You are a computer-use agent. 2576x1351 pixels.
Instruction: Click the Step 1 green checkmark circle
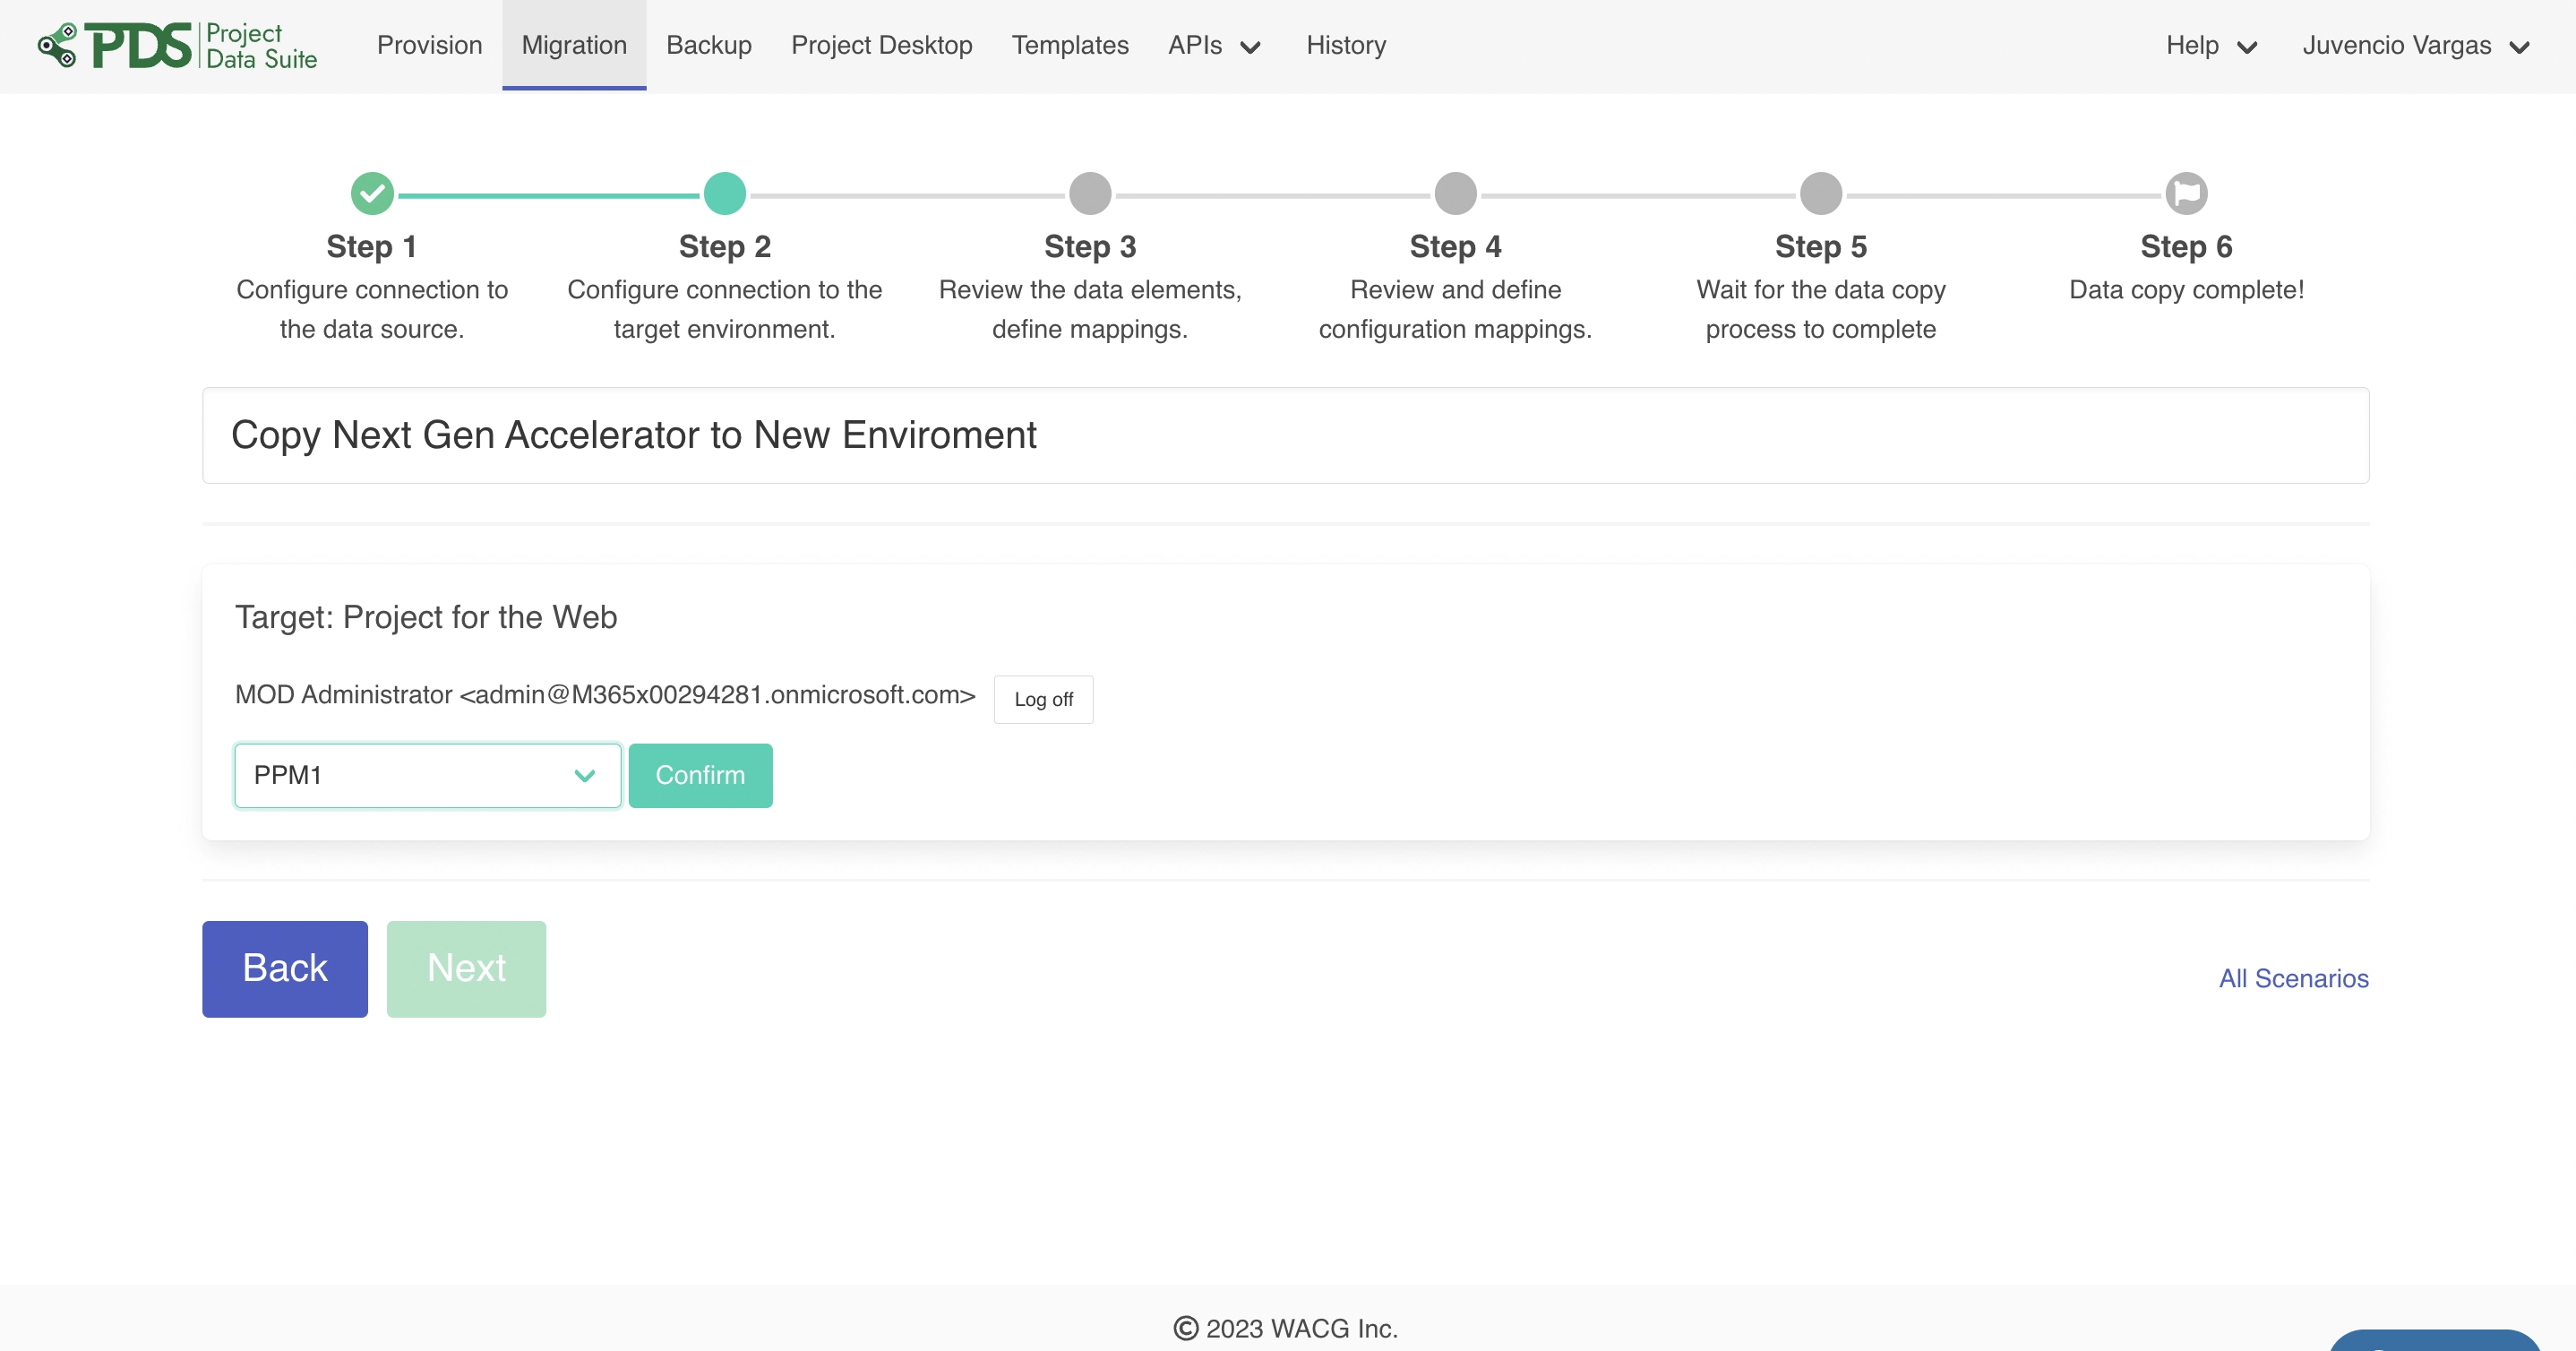tap(372, 193)
